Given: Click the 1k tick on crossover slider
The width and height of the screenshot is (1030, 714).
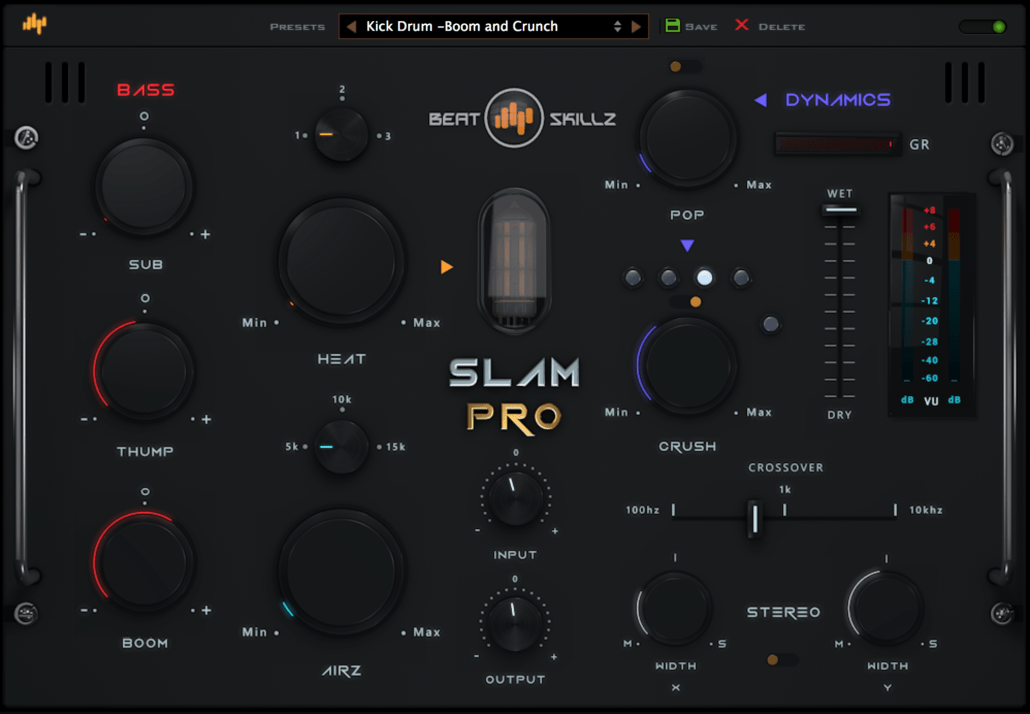Looking at the screenshot, I should click(784, 510).
